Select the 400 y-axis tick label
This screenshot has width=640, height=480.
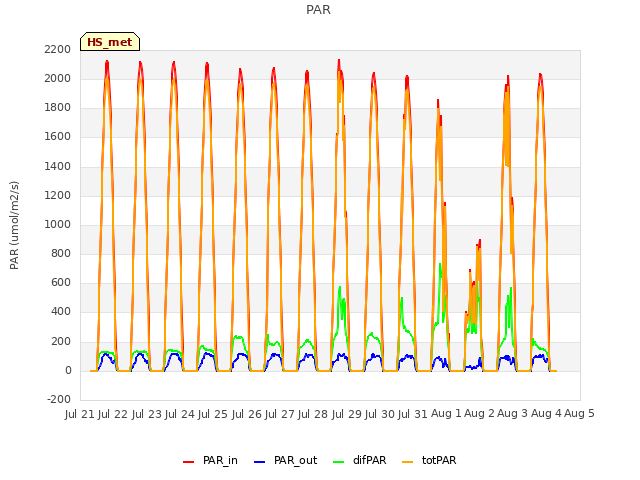point(61,312)
